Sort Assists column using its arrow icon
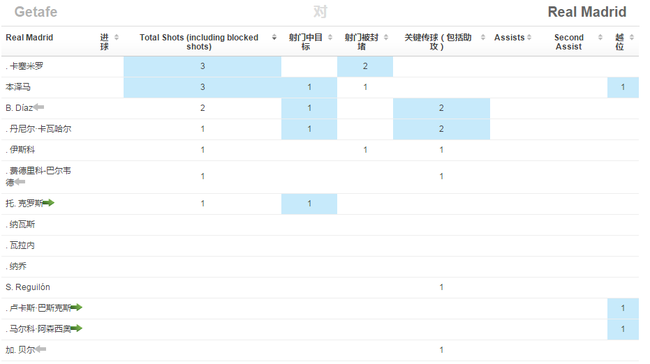Viewport: 650px width, 364px height. (x=529, y=37)
